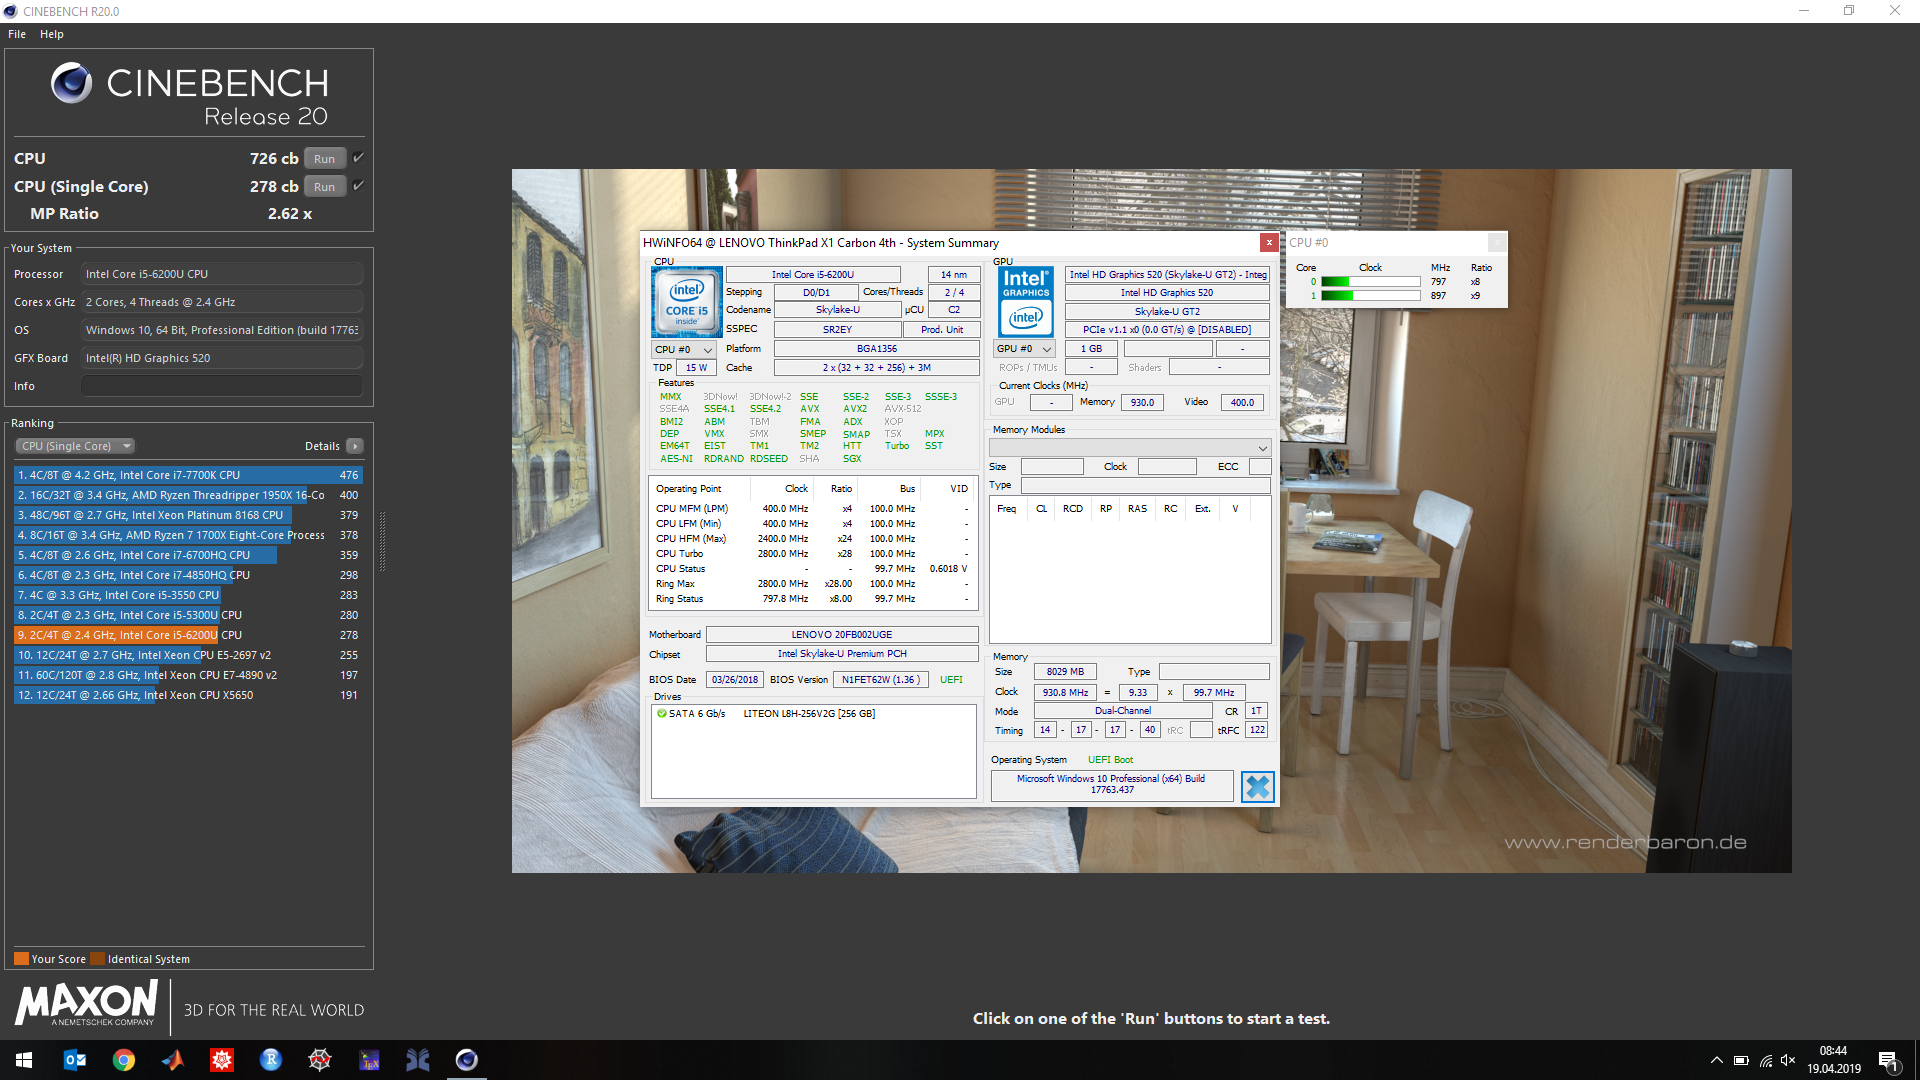This screenshot has height=1080, width=1920.
Task: Open the Help menu
Action: point(52,34)
